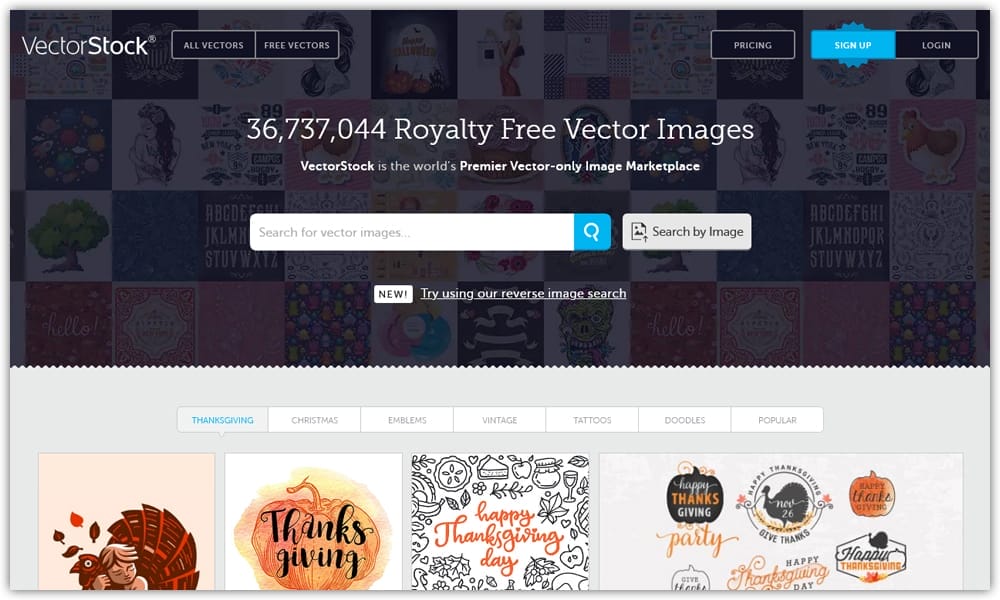
Task: Click the NEW! badge label
Action: coord(393,294)
